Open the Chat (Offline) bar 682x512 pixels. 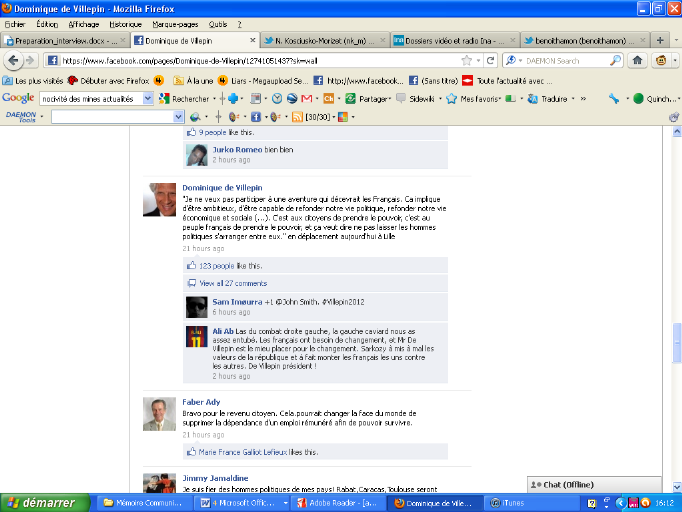click(594, 485)
